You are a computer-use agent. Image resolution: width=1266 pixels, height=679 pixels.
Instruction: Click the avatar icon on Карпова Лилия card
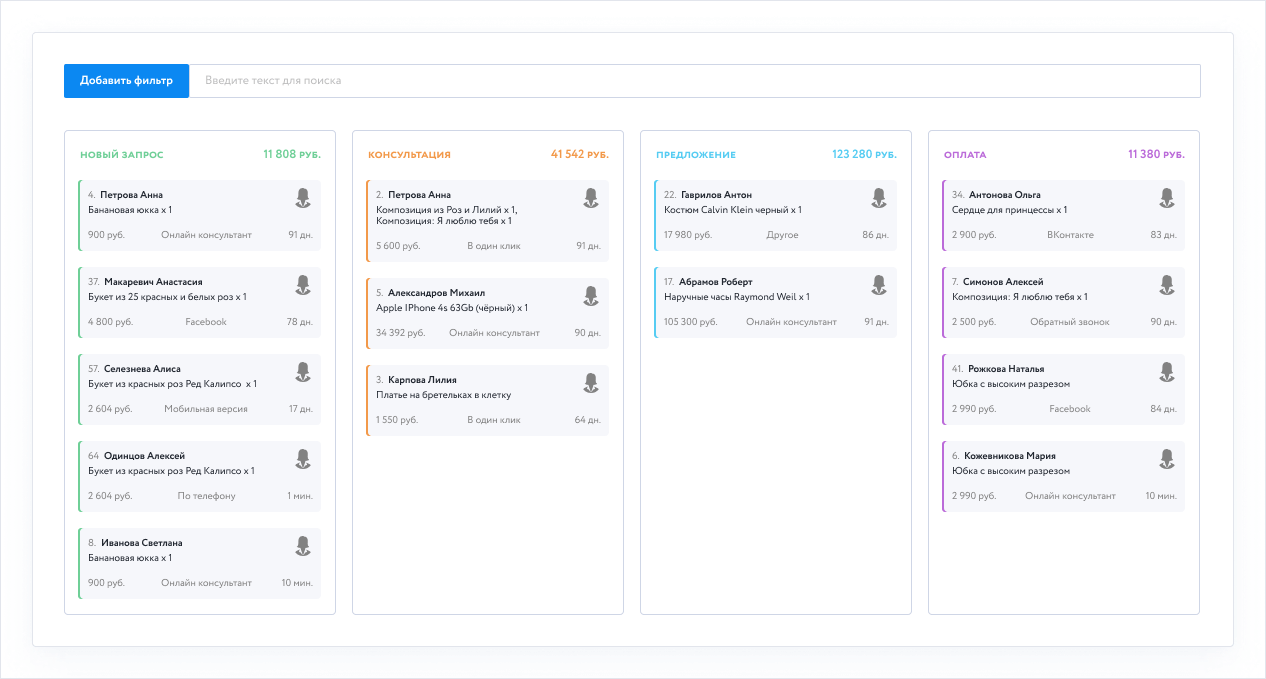pos(591,382)
